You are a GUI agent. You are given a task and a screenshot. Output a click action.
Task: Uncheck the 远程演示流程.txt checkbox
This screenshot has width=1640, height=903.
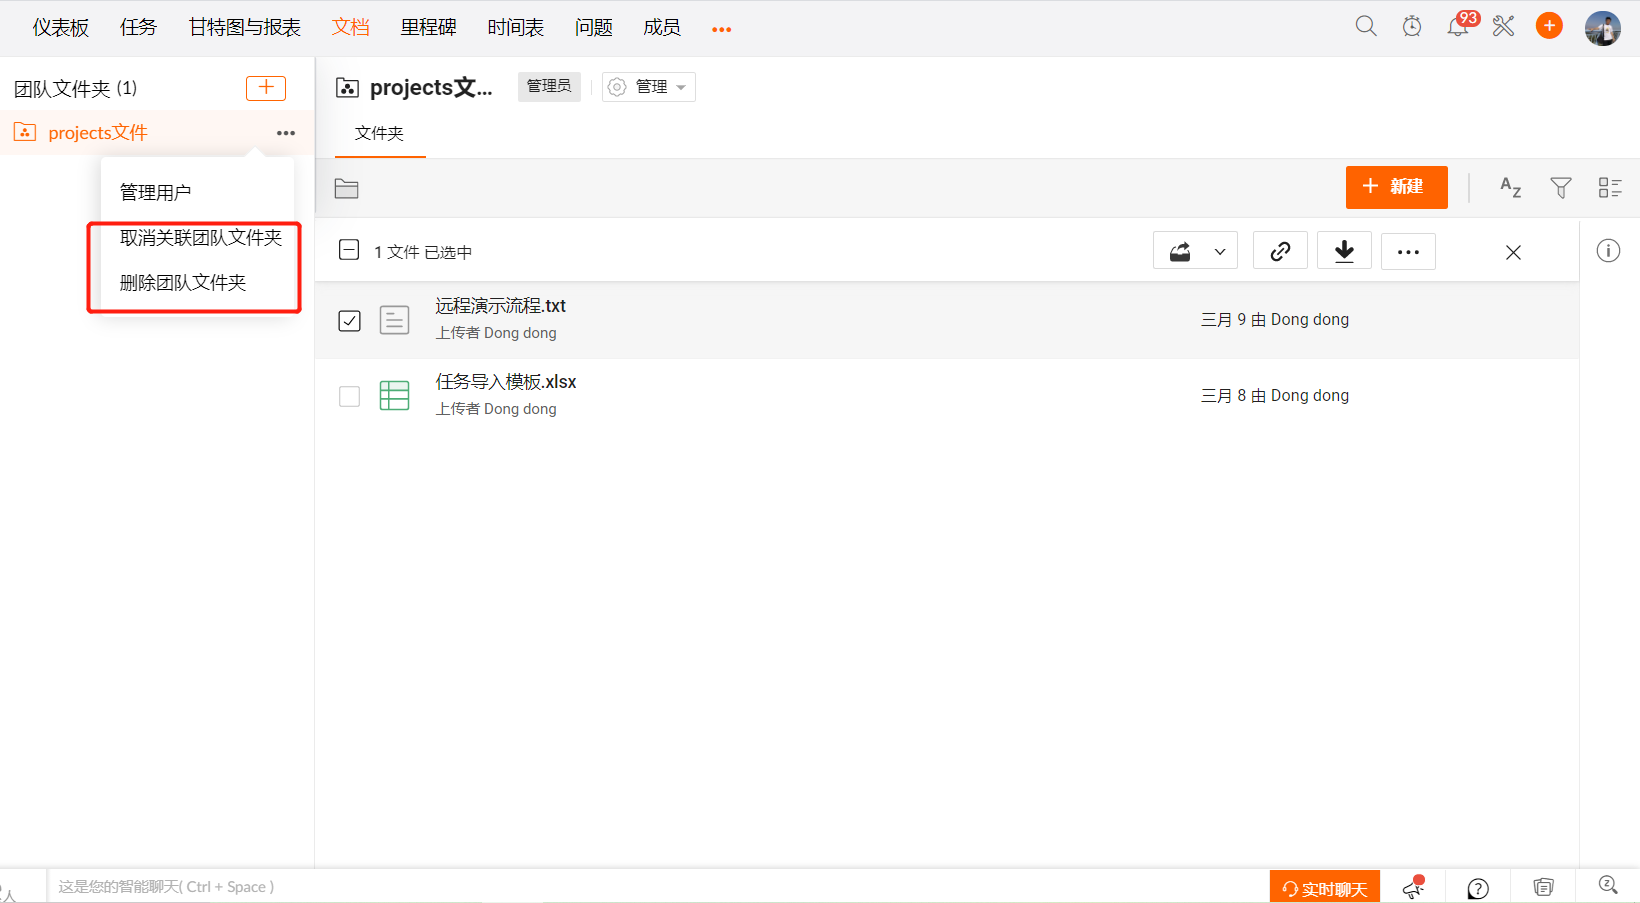click(349, 321)
